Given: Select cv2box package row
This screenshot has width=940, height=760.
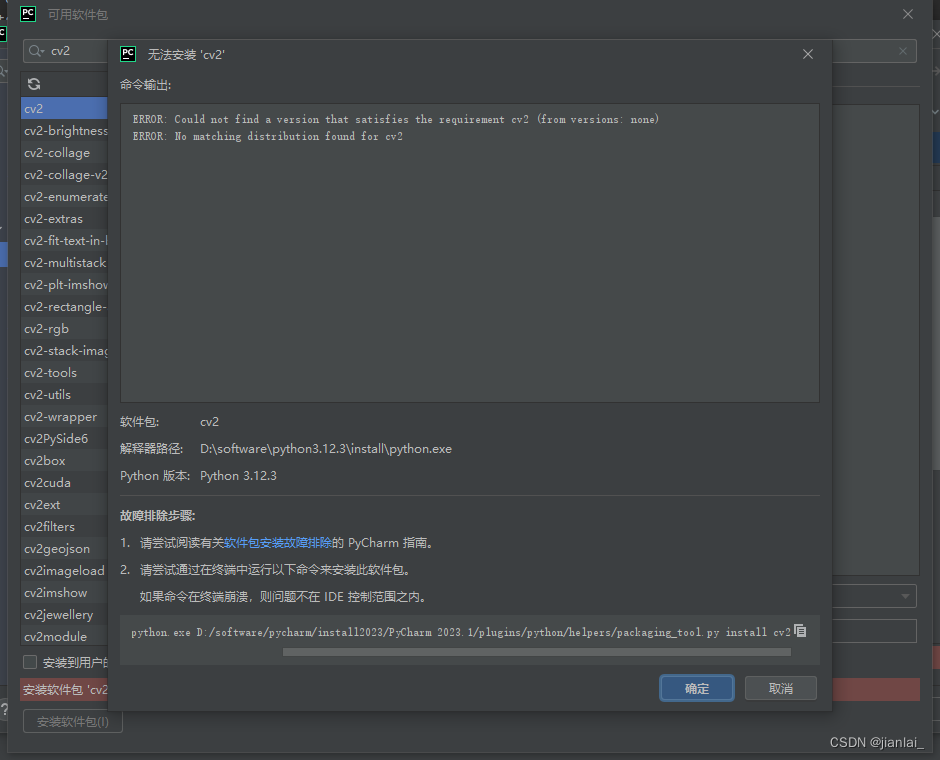Looking at the screenshot, I should click(x=64, y=460).
